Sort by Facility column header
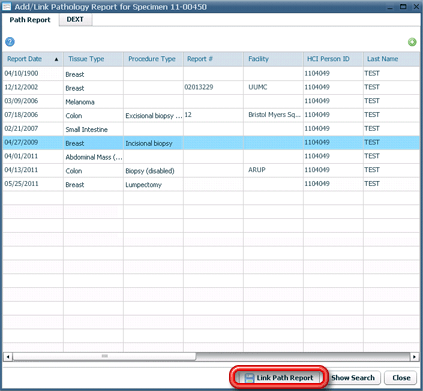 pos(273,59)
